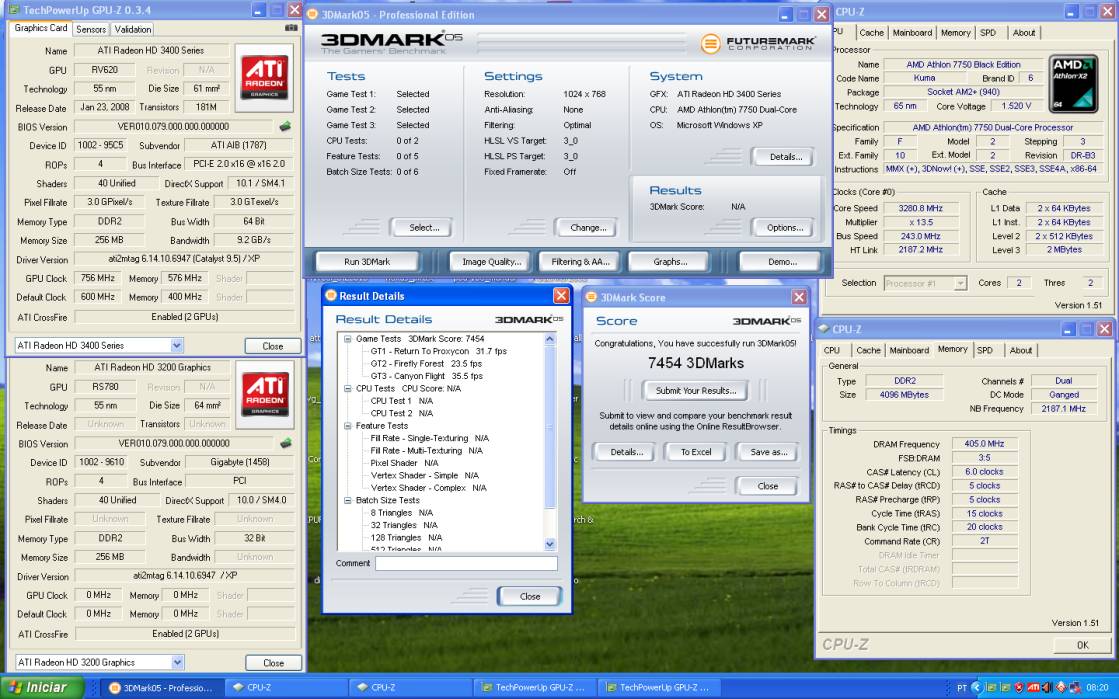Click the GPU-Z title bar app icon
The width and height of the screenshot is (1119, 699).
(x=14, y=10)
